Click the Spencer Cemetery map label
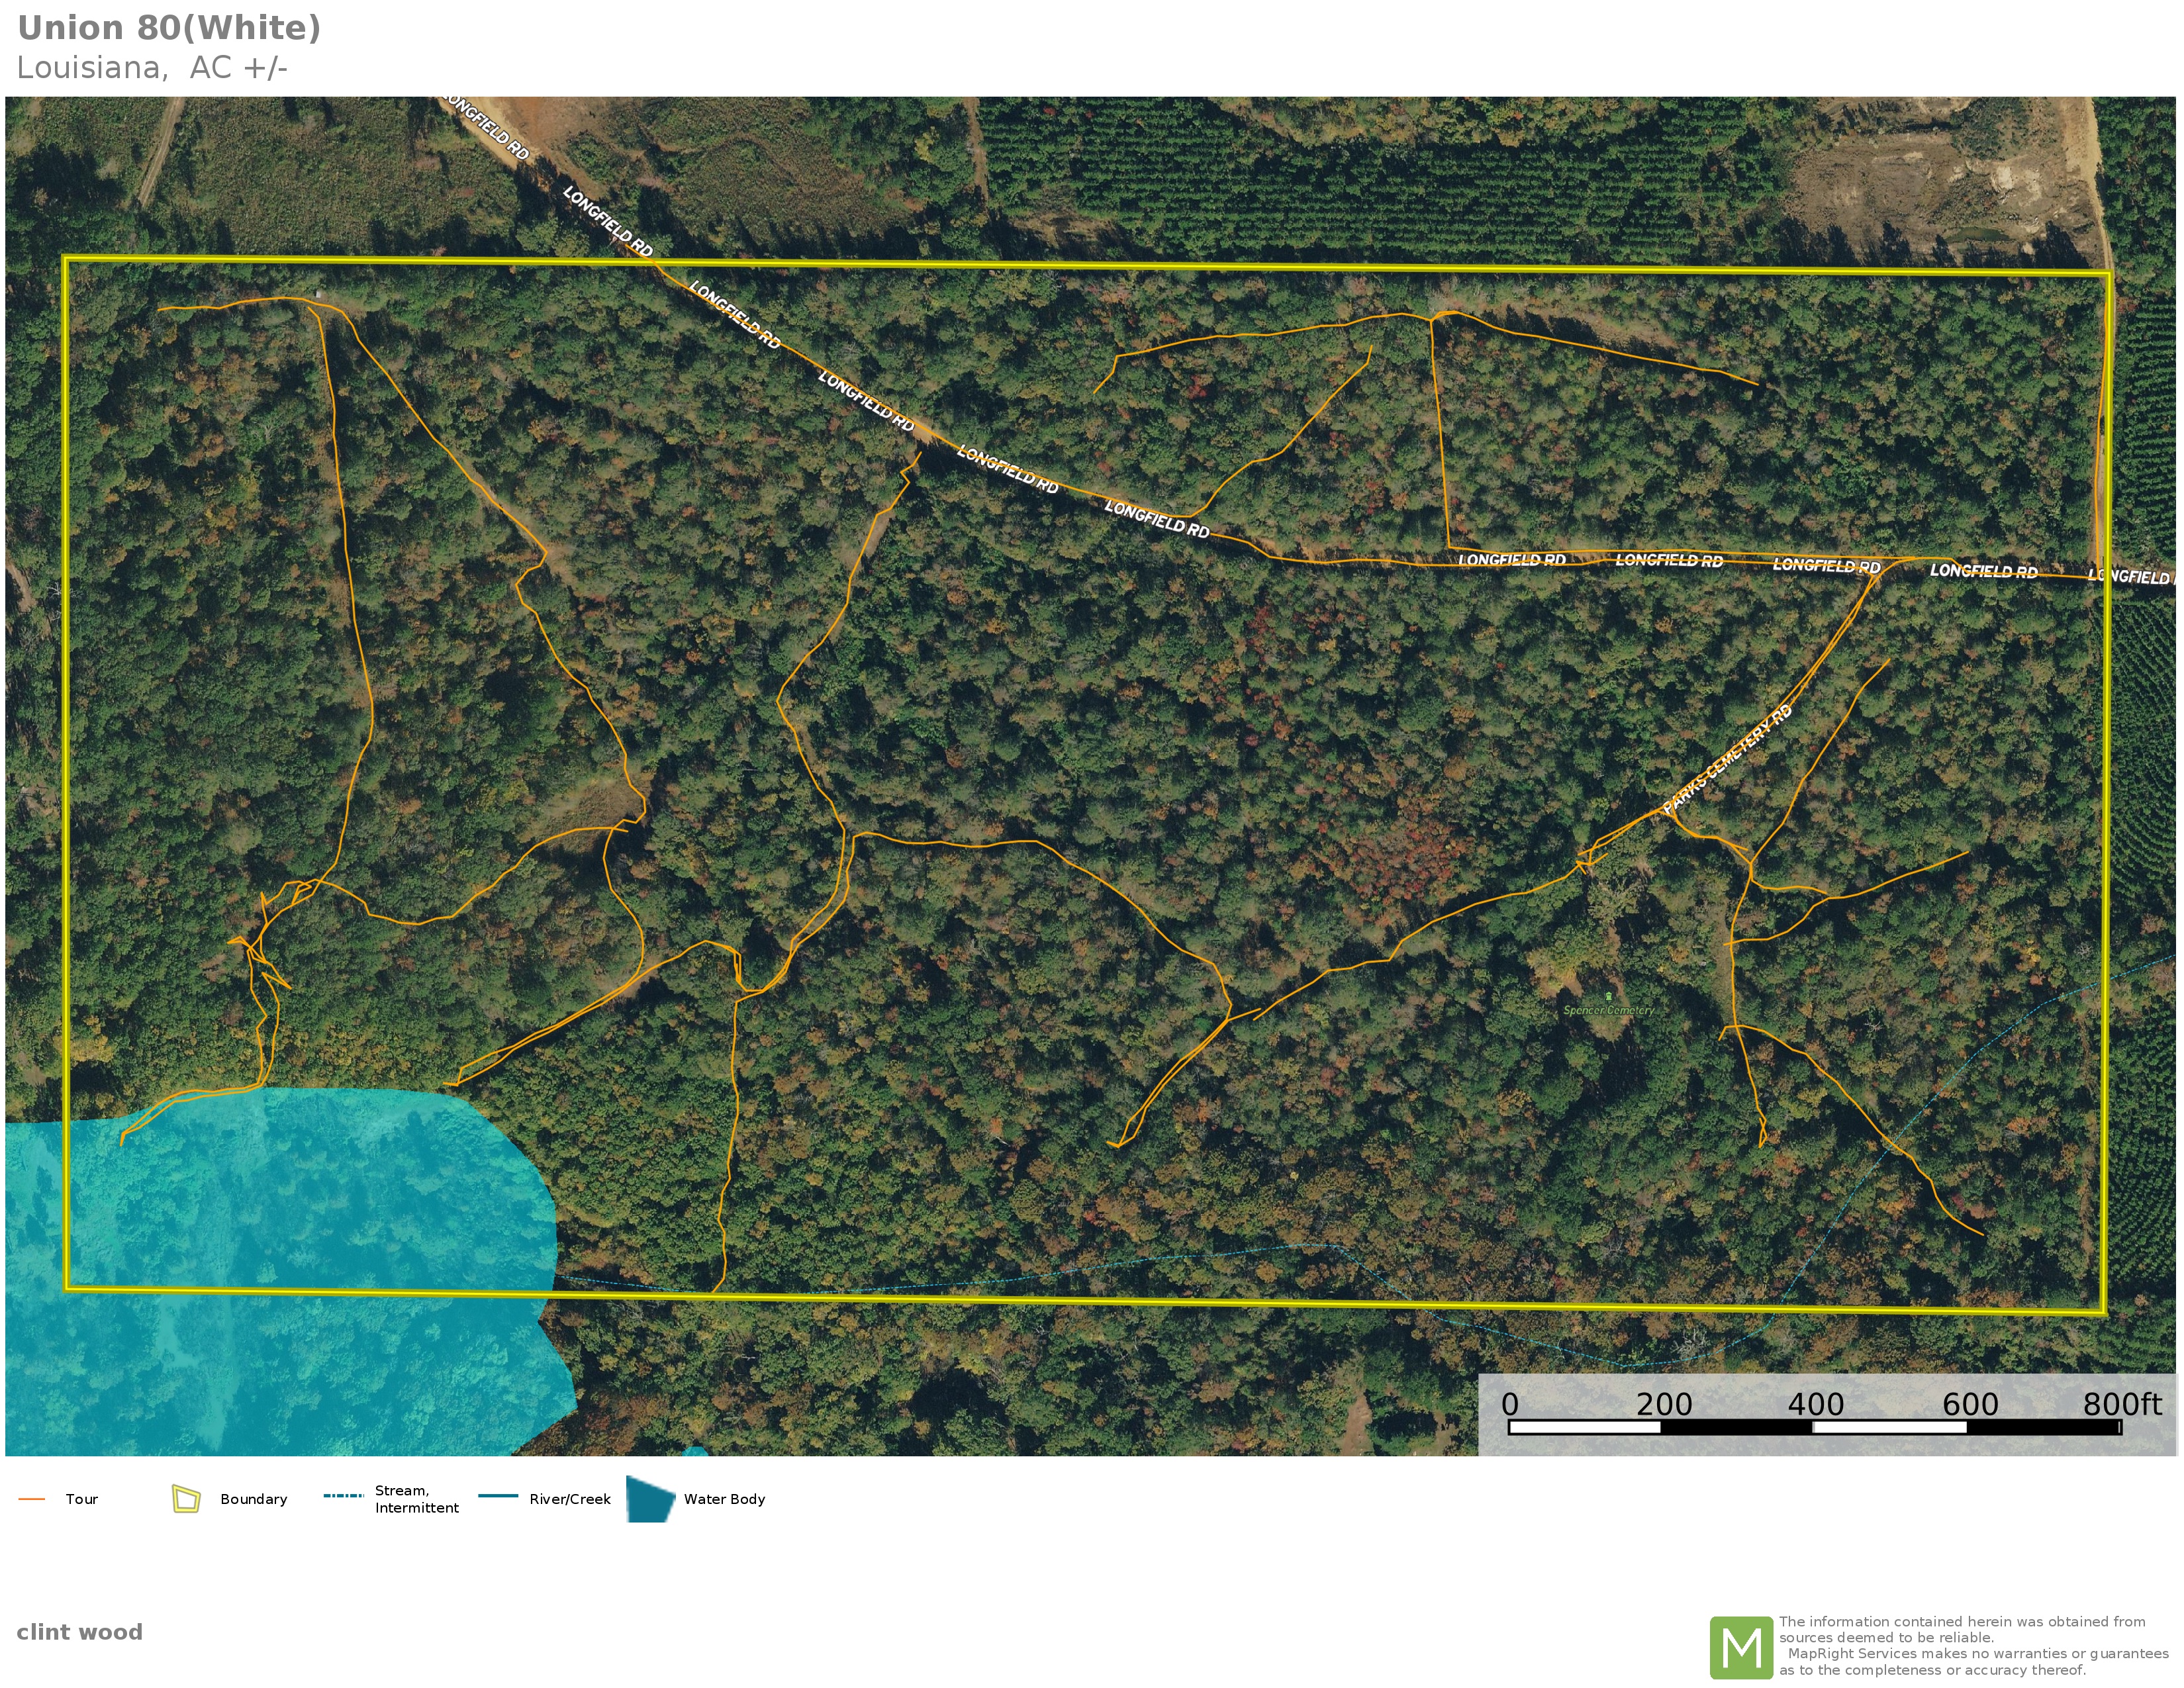This screenshot has height=1688, width=2184. pyautogui.click(x=1608, y=1010)
